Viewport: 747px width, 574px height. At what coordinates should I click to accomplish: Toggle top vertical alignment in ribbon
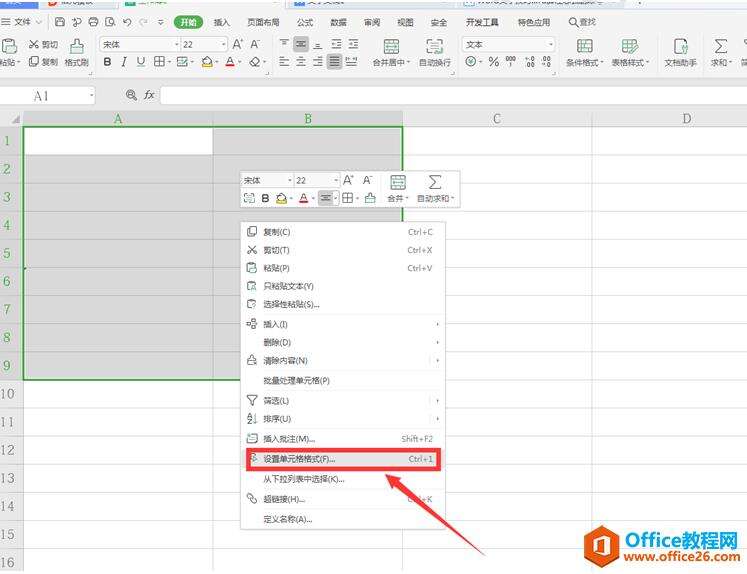[284, 44]
